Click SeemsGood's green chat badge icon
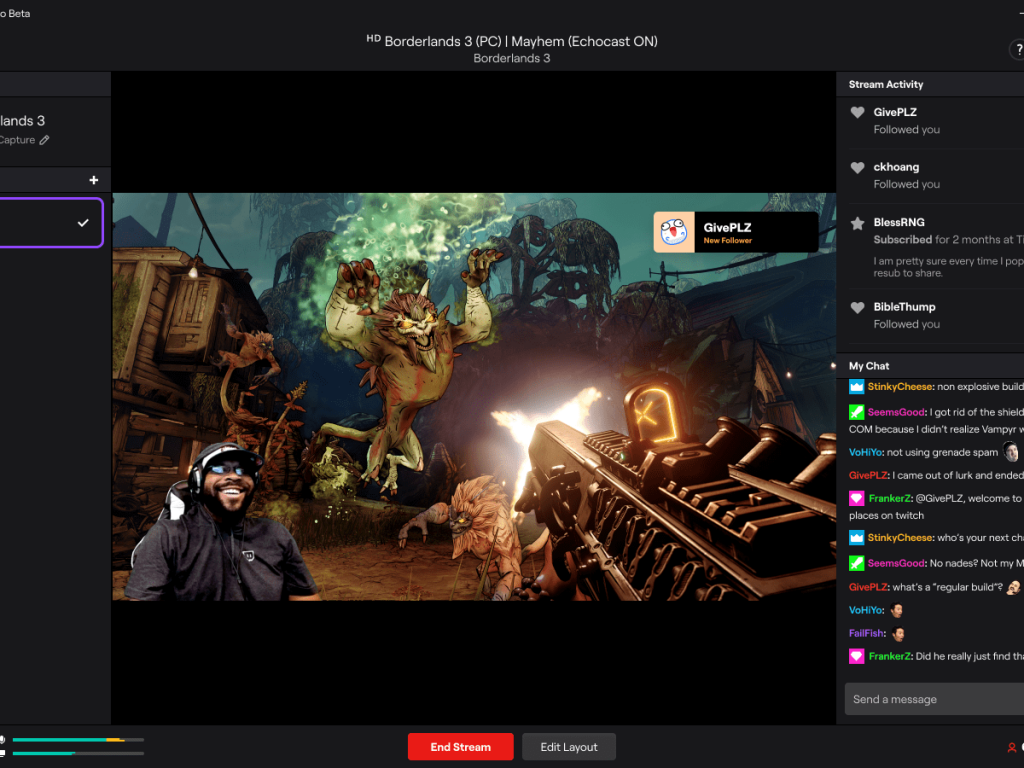1024x768 pixels. tap(855, 410)
